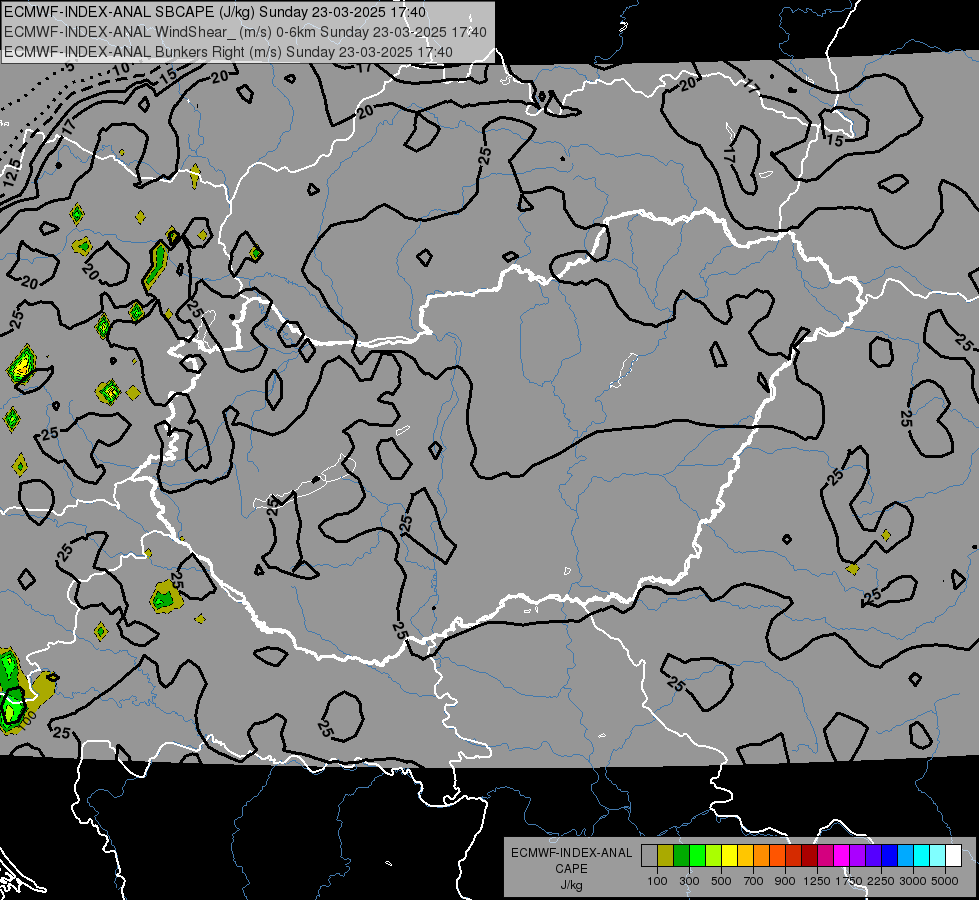Select the dark green legend swatch

[681, 855]
